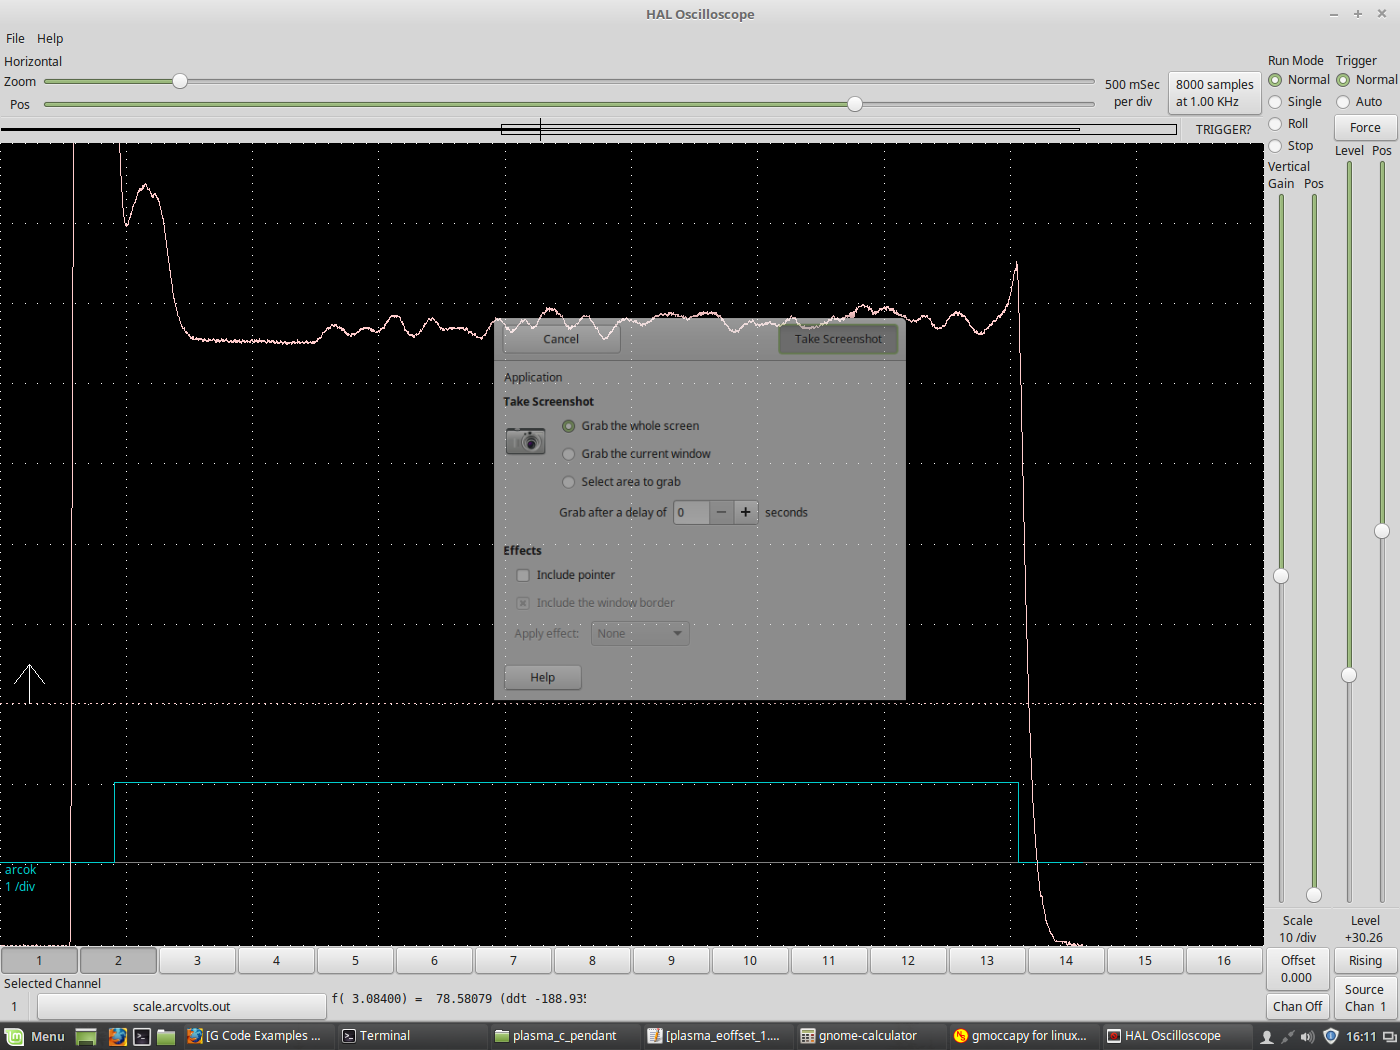Click the Chan Off button
Screen dimensions: 1400x1050
coord(1297,1007)
